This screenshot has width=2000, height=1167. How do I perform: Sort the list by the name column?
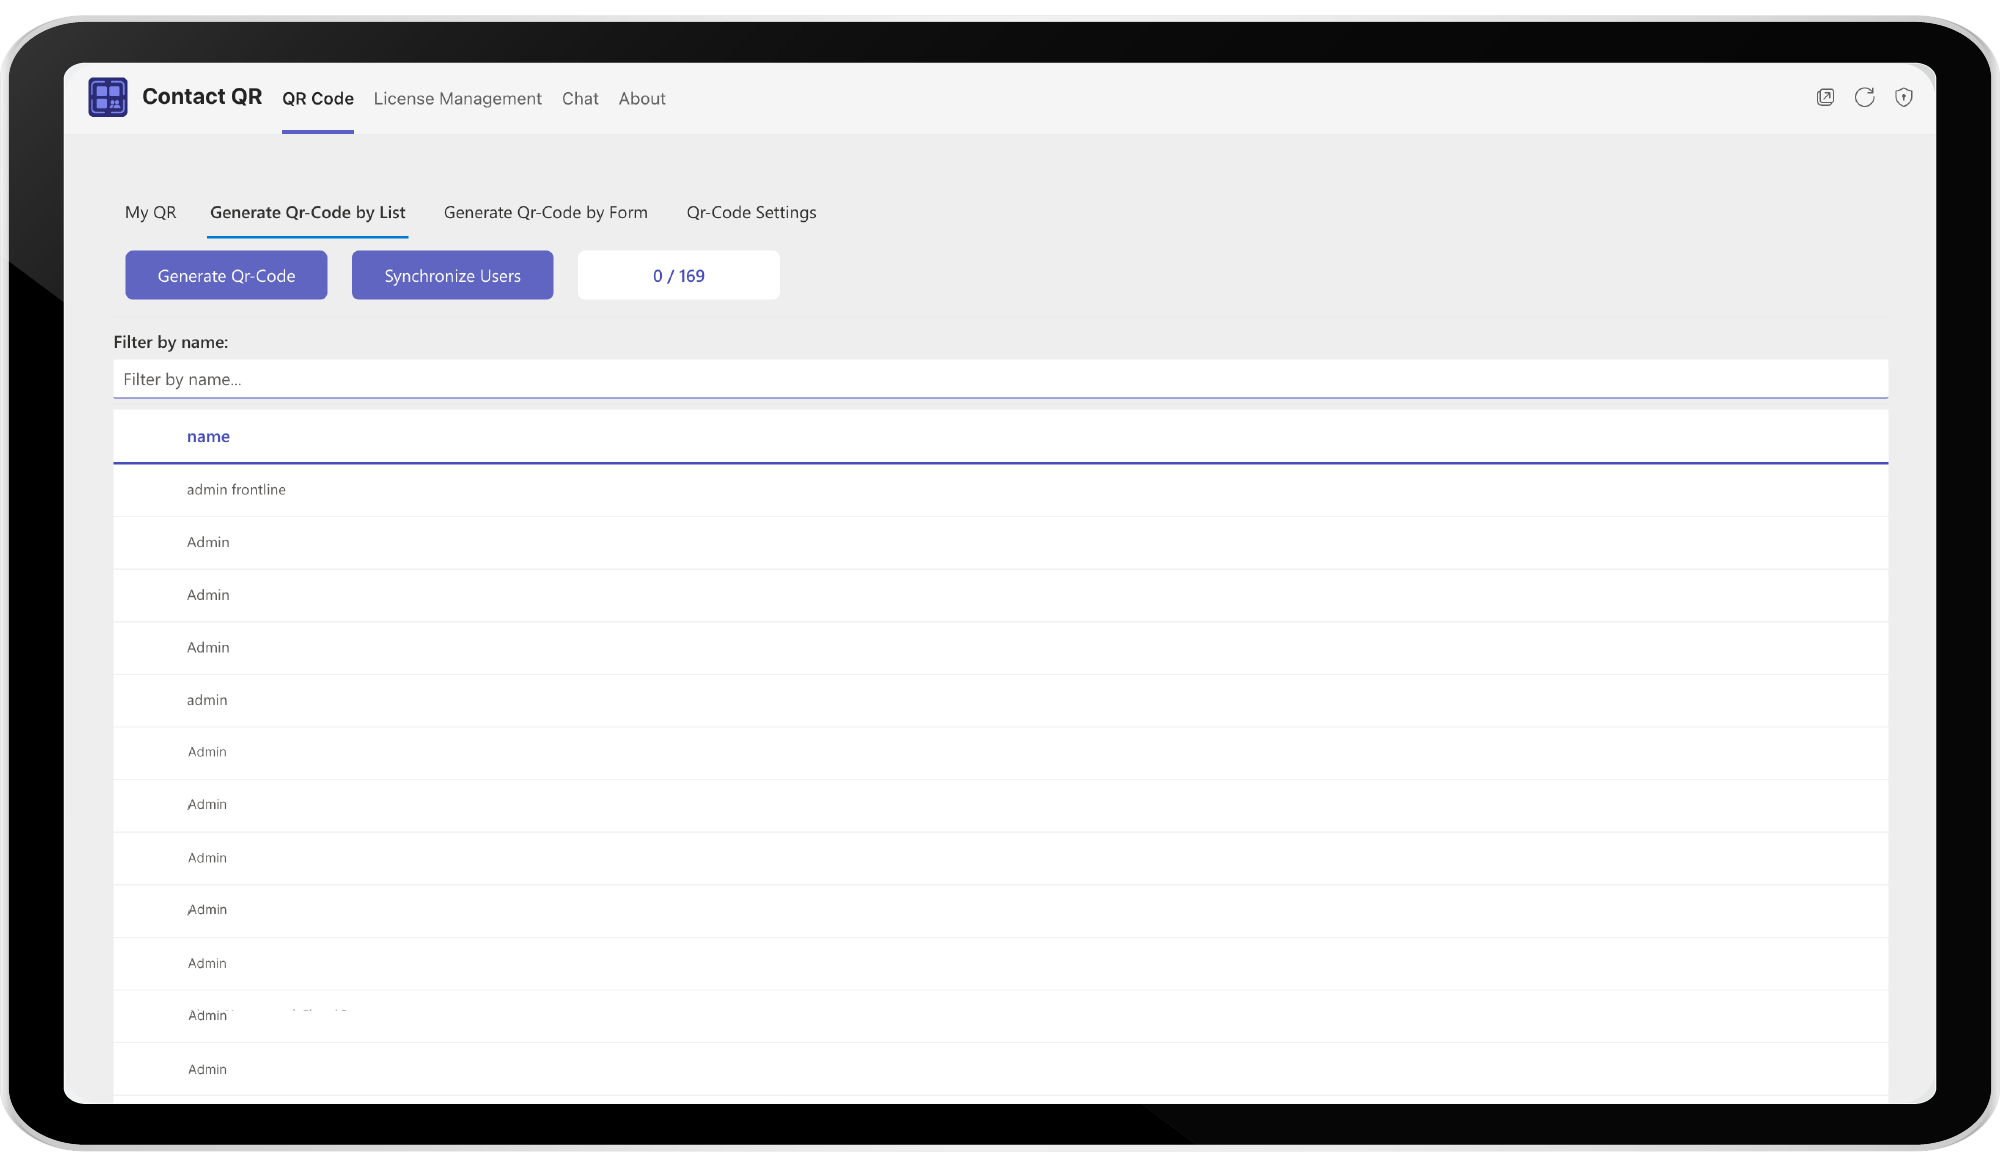(x=208, y=436)
